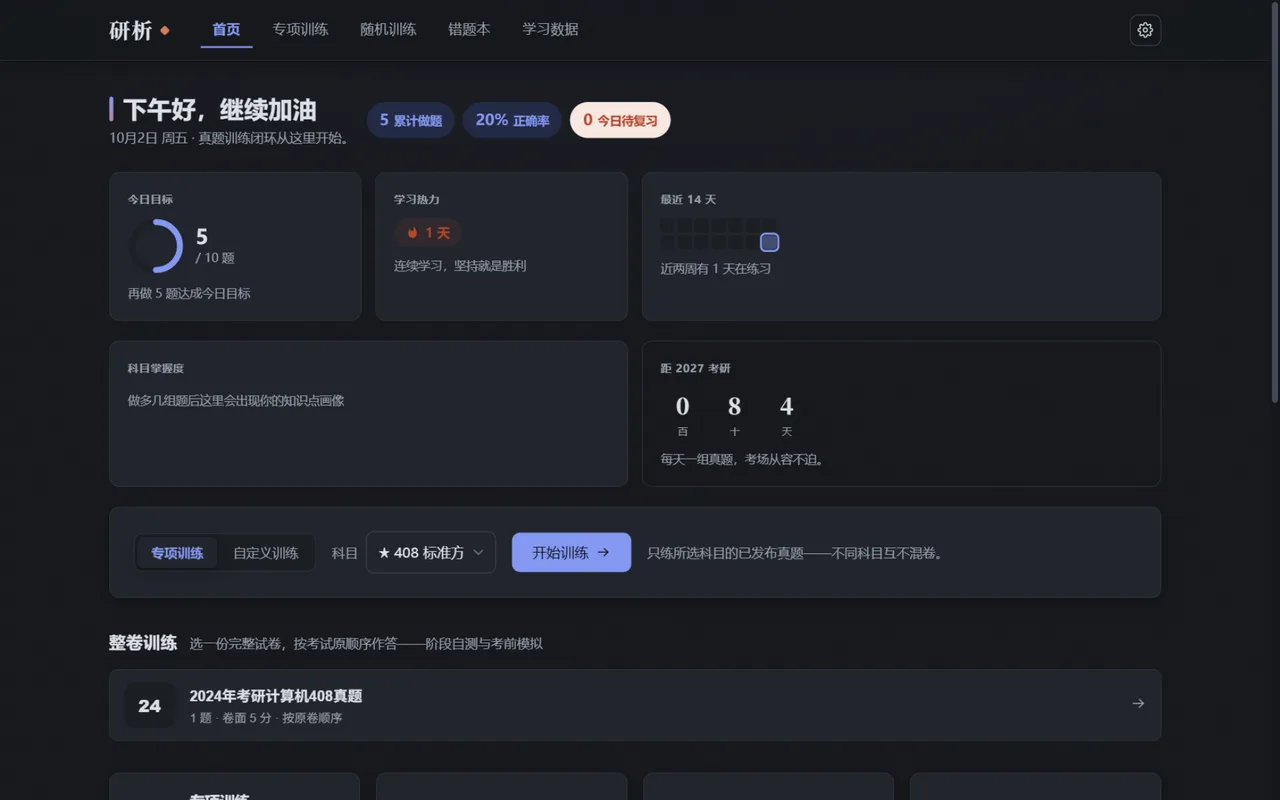The width and height of the screenshot is (1280, 800).
Task: Open the 今日待复习 pill
Action: [x=620, y=120]
